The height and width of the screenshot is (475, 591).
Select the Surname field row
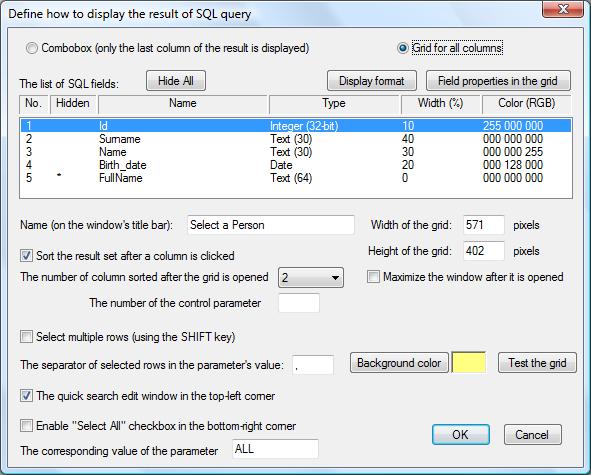click(x=296, y=139)
